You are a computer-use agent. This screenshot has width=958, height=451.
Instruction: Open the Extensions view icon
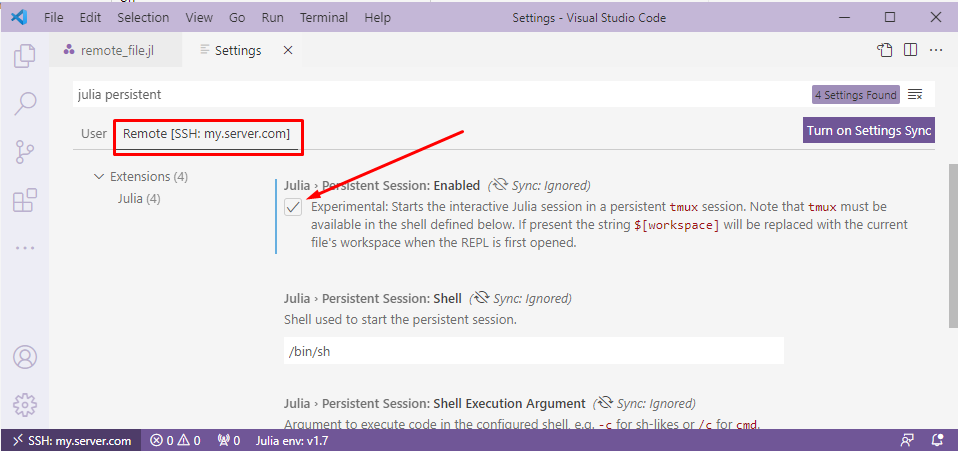pyautogui.click(x=25, y=200)
